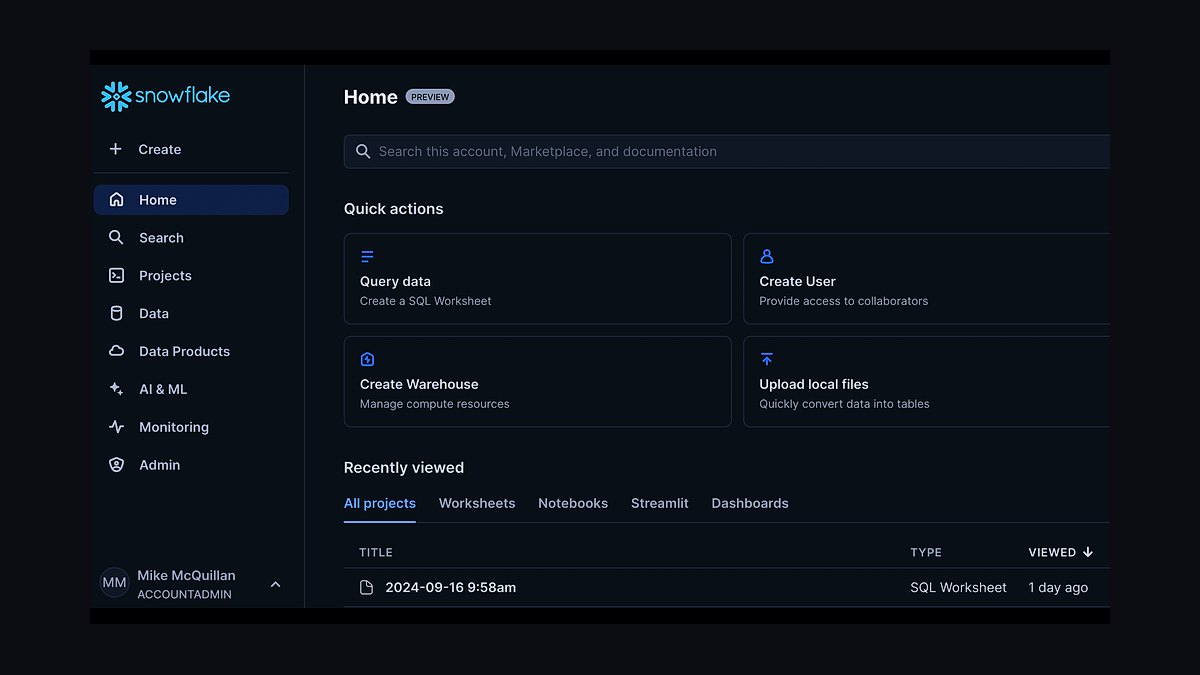Select the Upload local files quick action
This screenshot has width=1200, height=675.
click(x=927, y=382)
